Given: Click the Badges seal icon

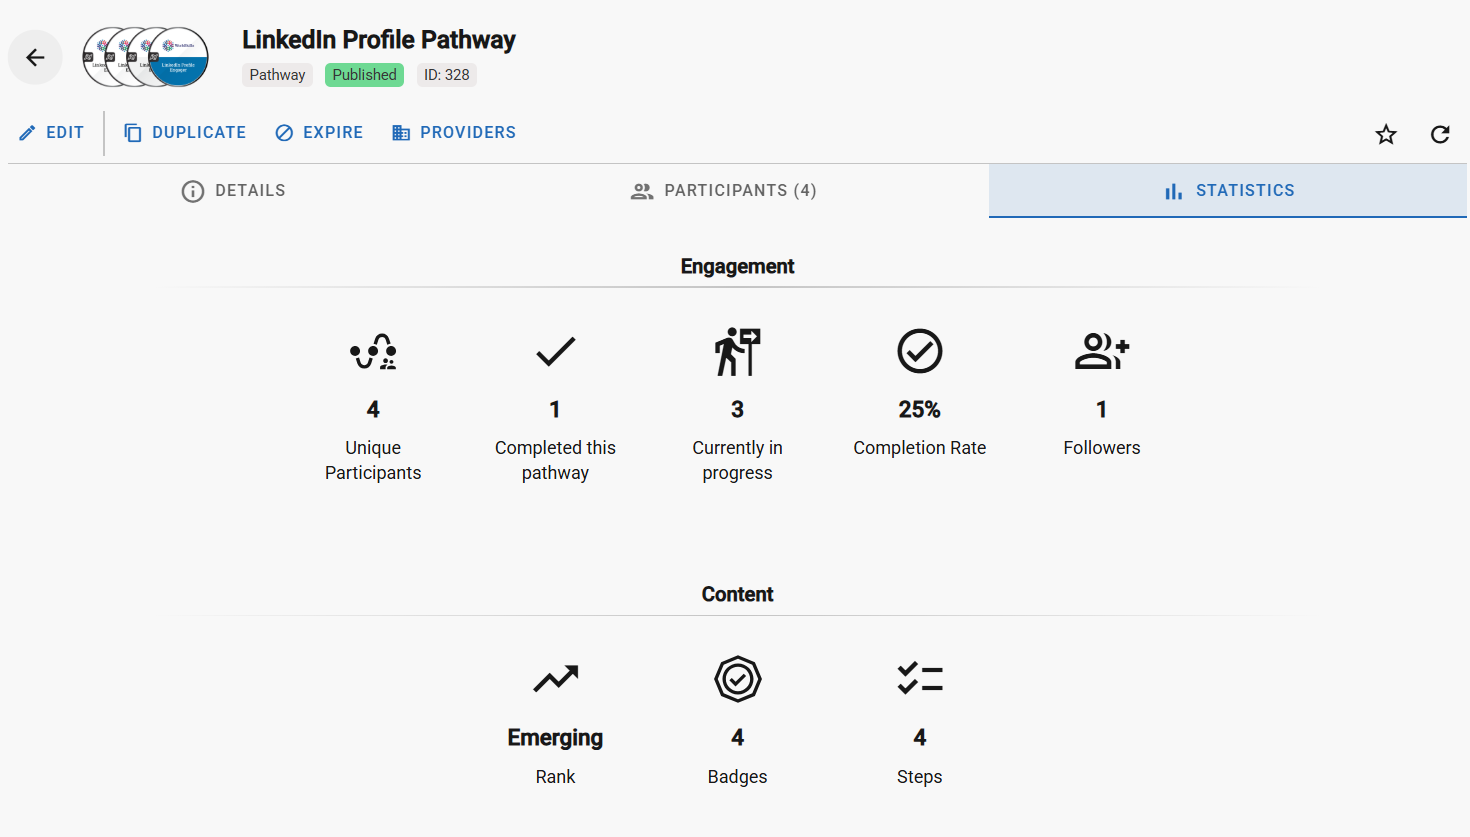Looking at the screenshot, I should pyautogui.click(x=737, y=680).
